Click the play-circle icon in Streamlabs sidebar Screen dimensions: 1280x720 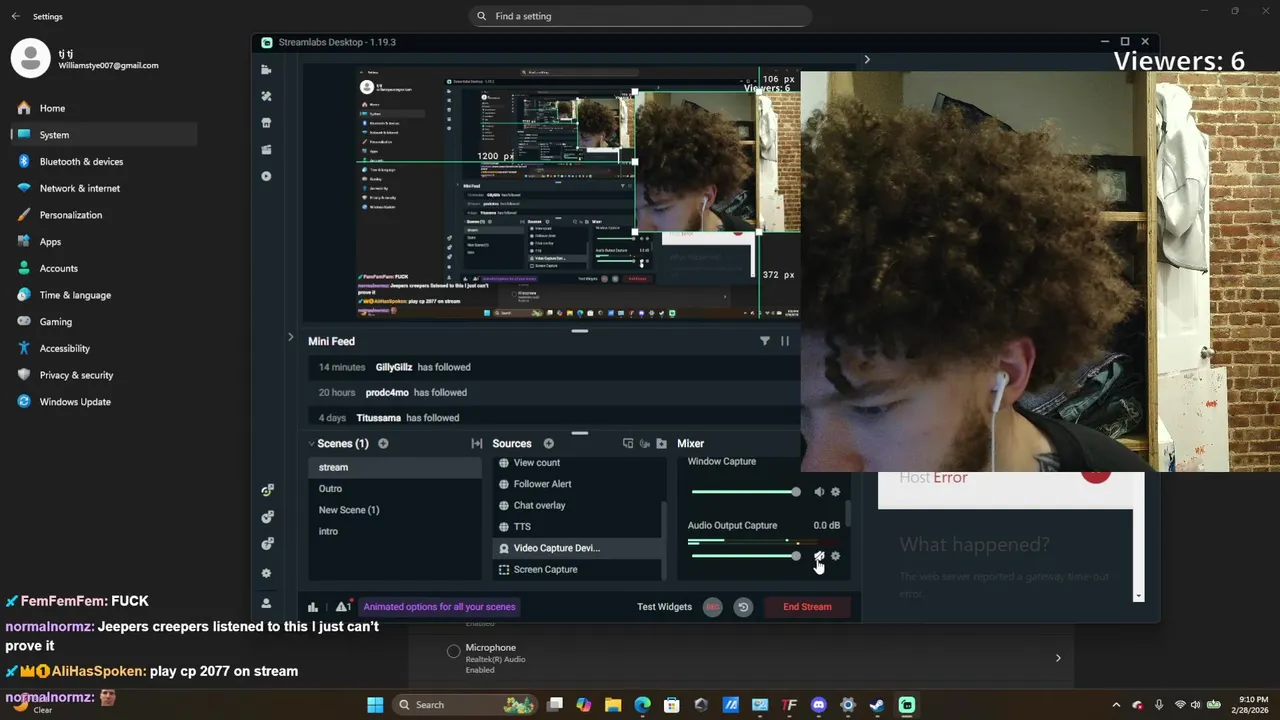(x=266, y=176)
